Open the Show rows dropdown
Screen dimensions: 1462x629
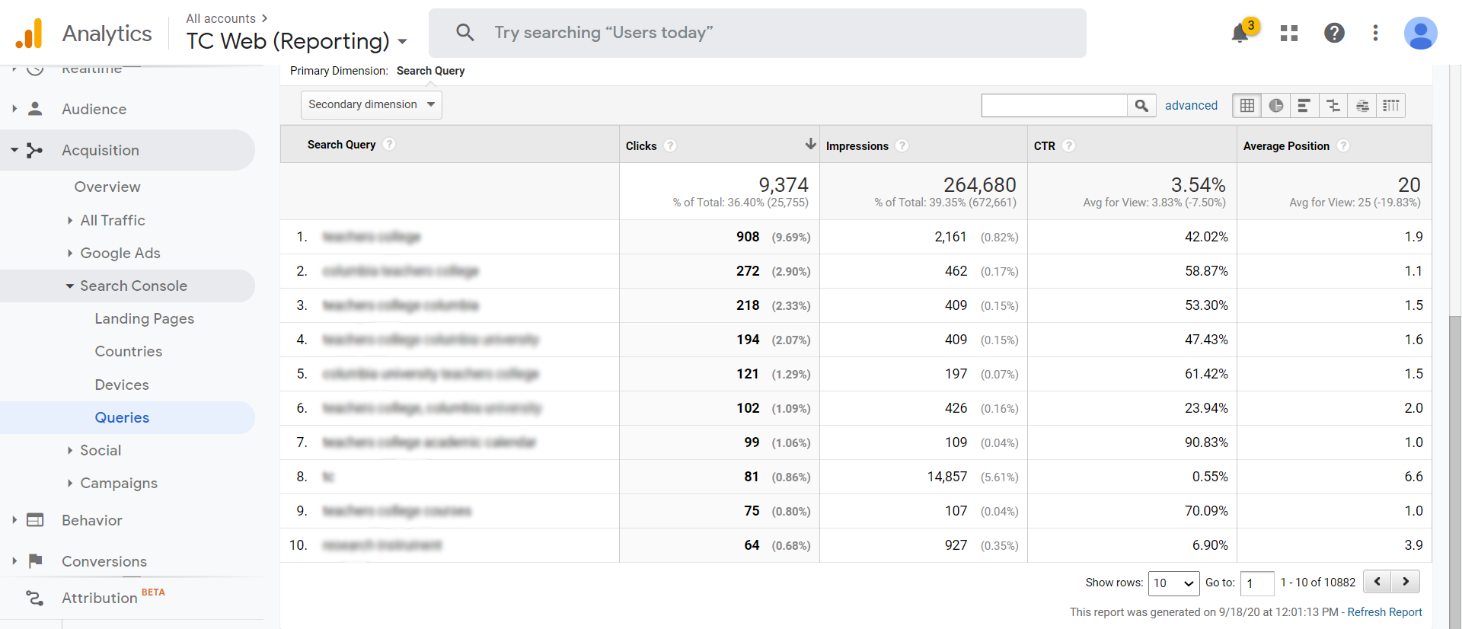pyautogui.click(x=1174, y=583)
